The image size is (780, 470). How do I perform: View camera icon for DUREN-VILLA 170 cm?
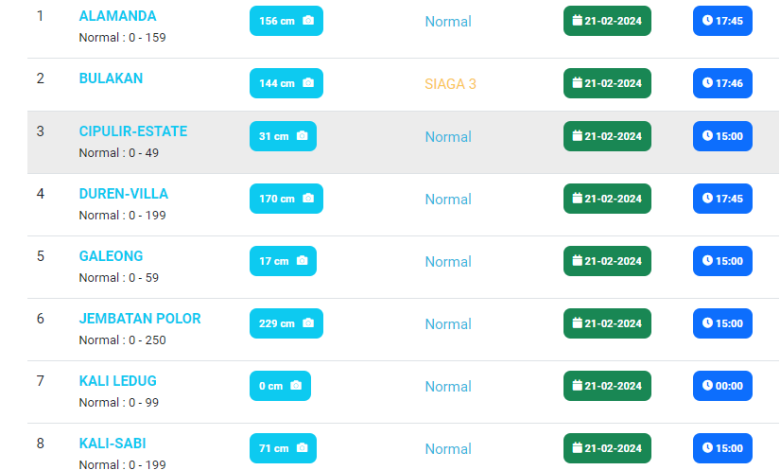coord(308,199)
